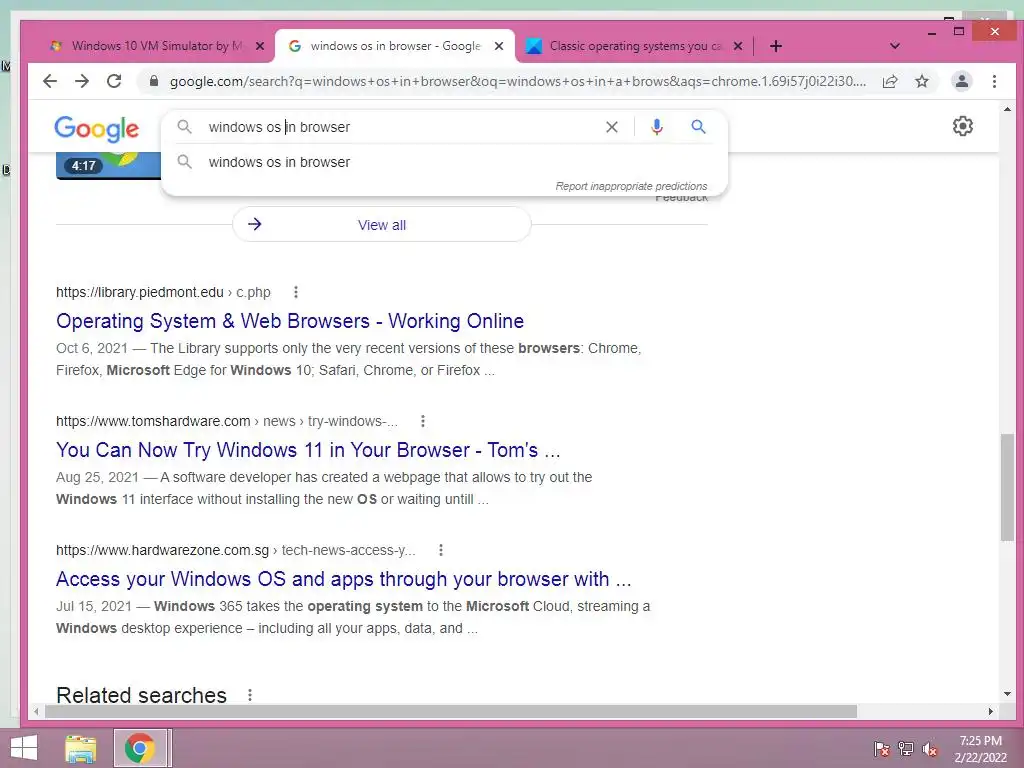Open Google quick settings gear
Image resolution: width=1024 pixels, height=768 pixels.
click(963, 126)
